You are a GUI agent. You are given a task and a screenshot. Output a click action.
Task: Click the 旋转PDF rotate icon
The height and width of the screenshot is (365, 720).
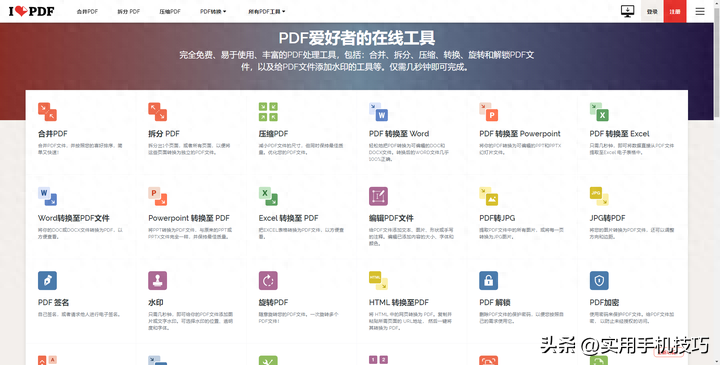pyautogui.click(x=268, y=281)
